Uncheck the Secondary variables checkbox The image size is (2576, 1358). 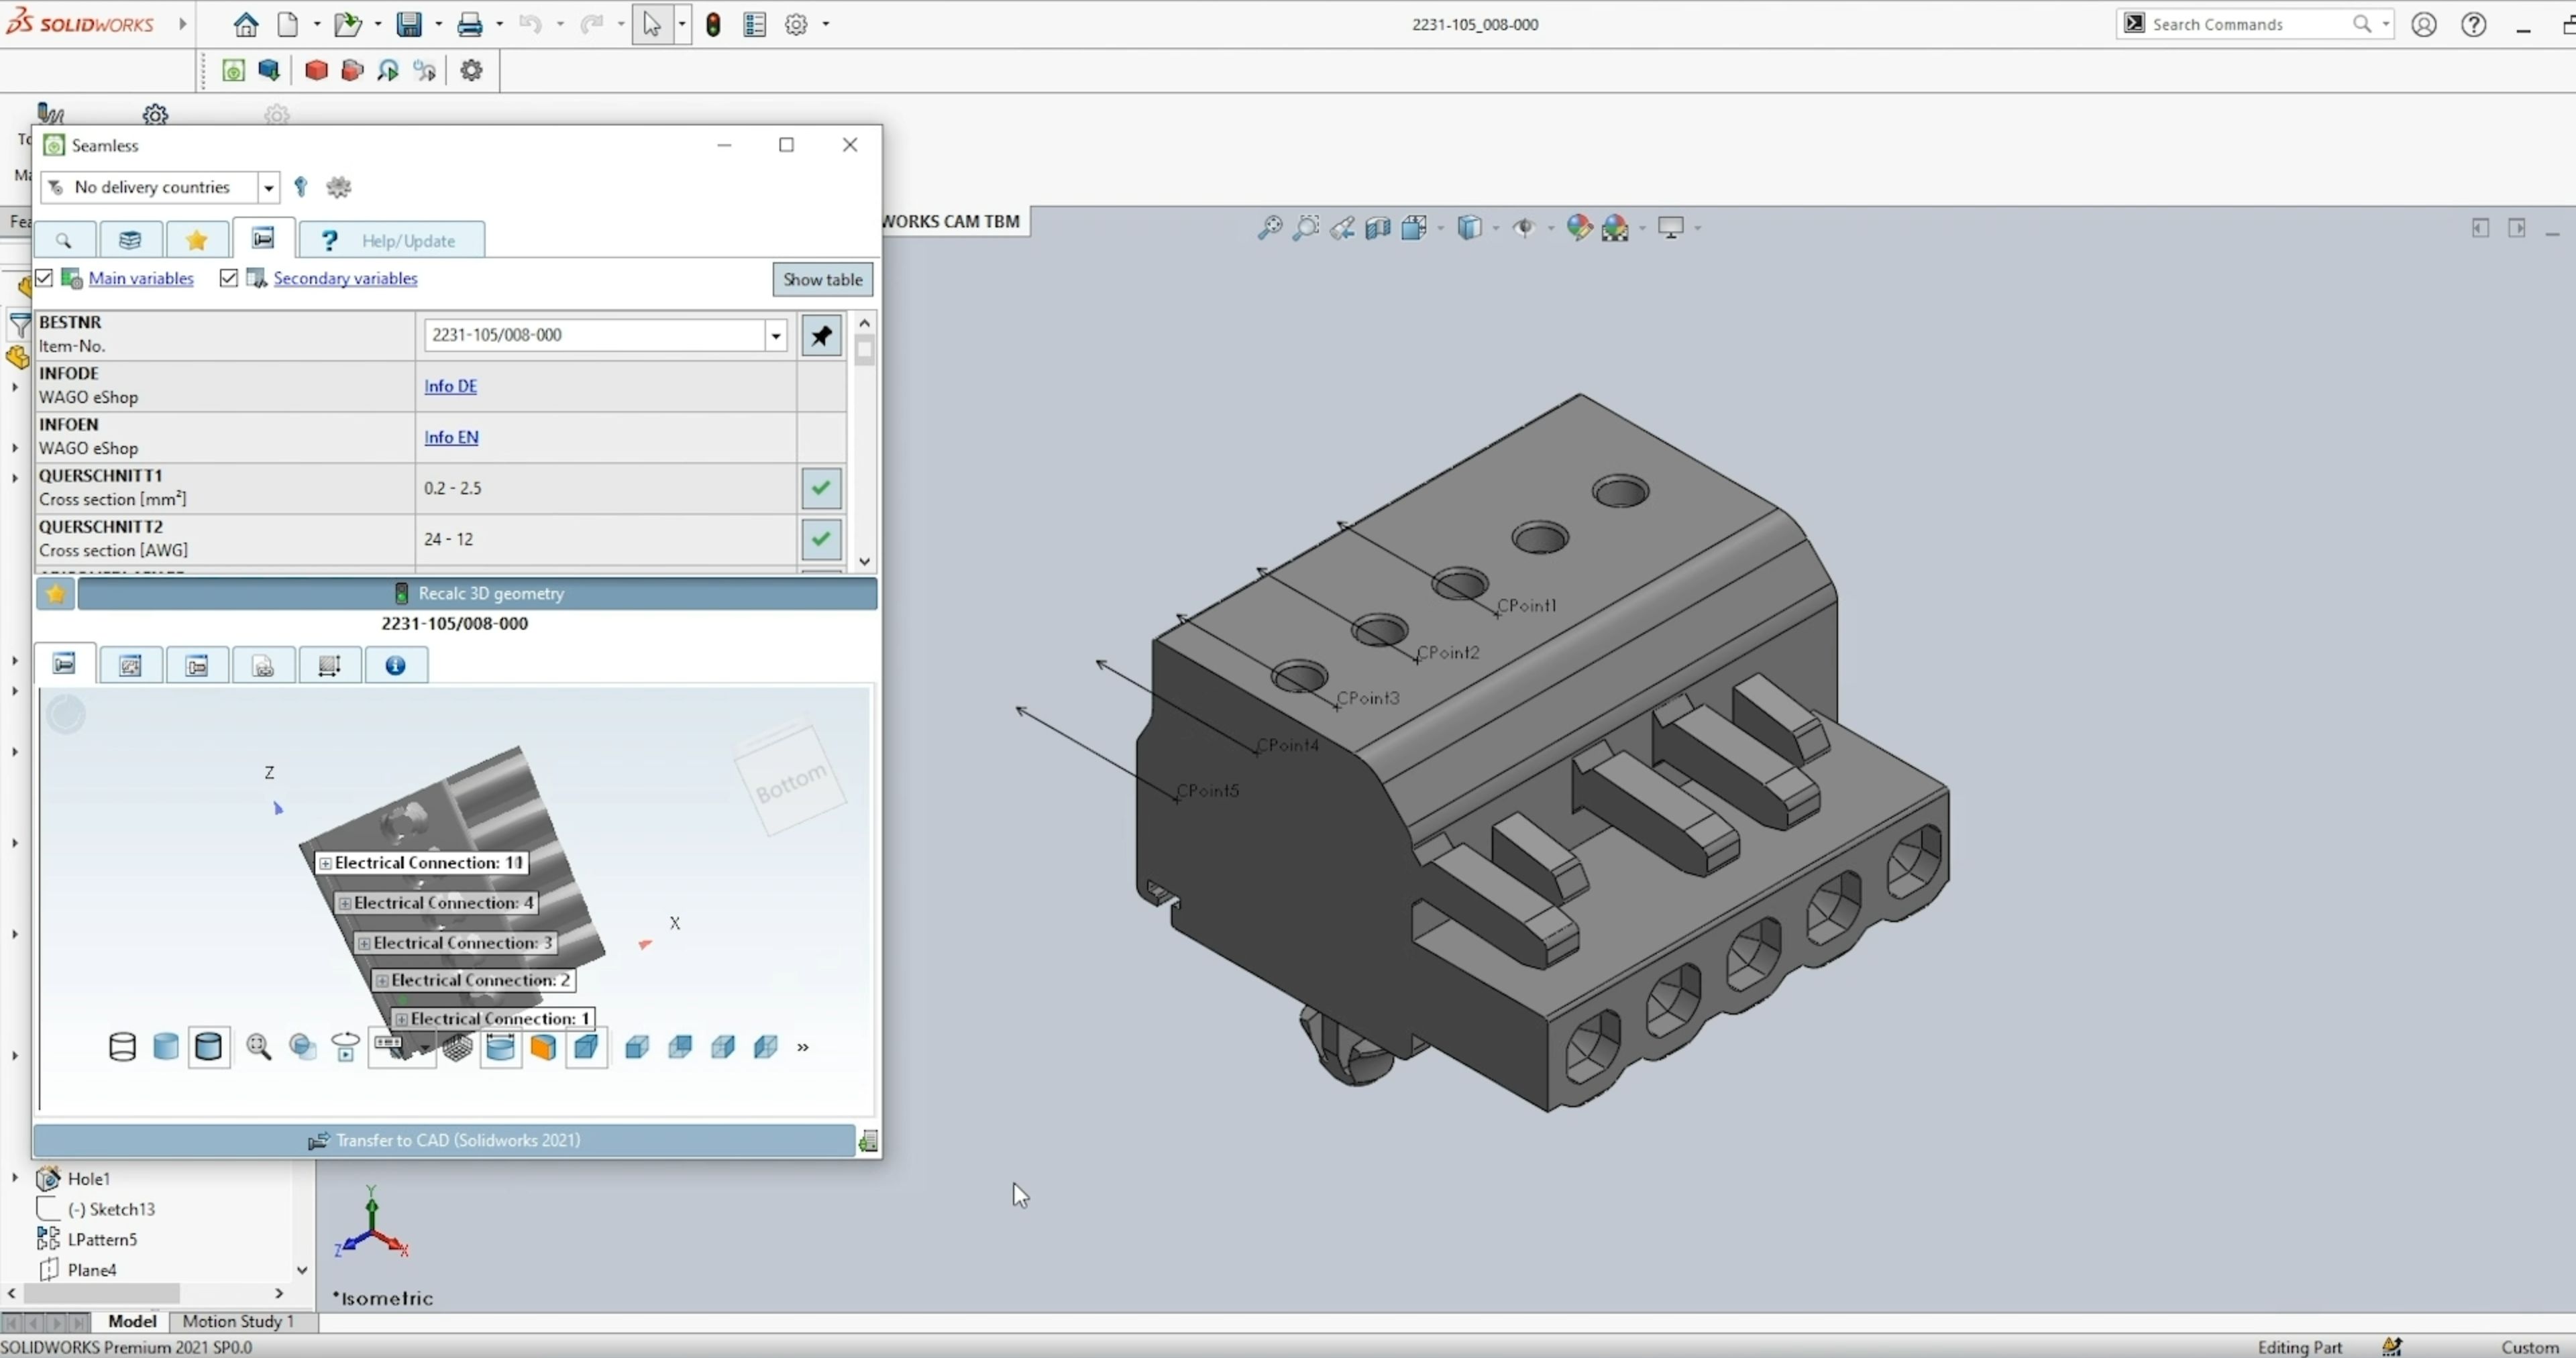coord(229,278)
